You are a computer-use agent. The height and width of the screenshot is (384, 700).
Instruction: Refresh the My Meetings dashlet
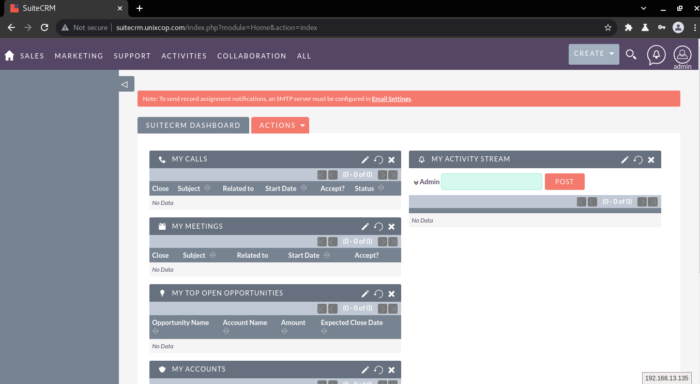click(378, 227)
